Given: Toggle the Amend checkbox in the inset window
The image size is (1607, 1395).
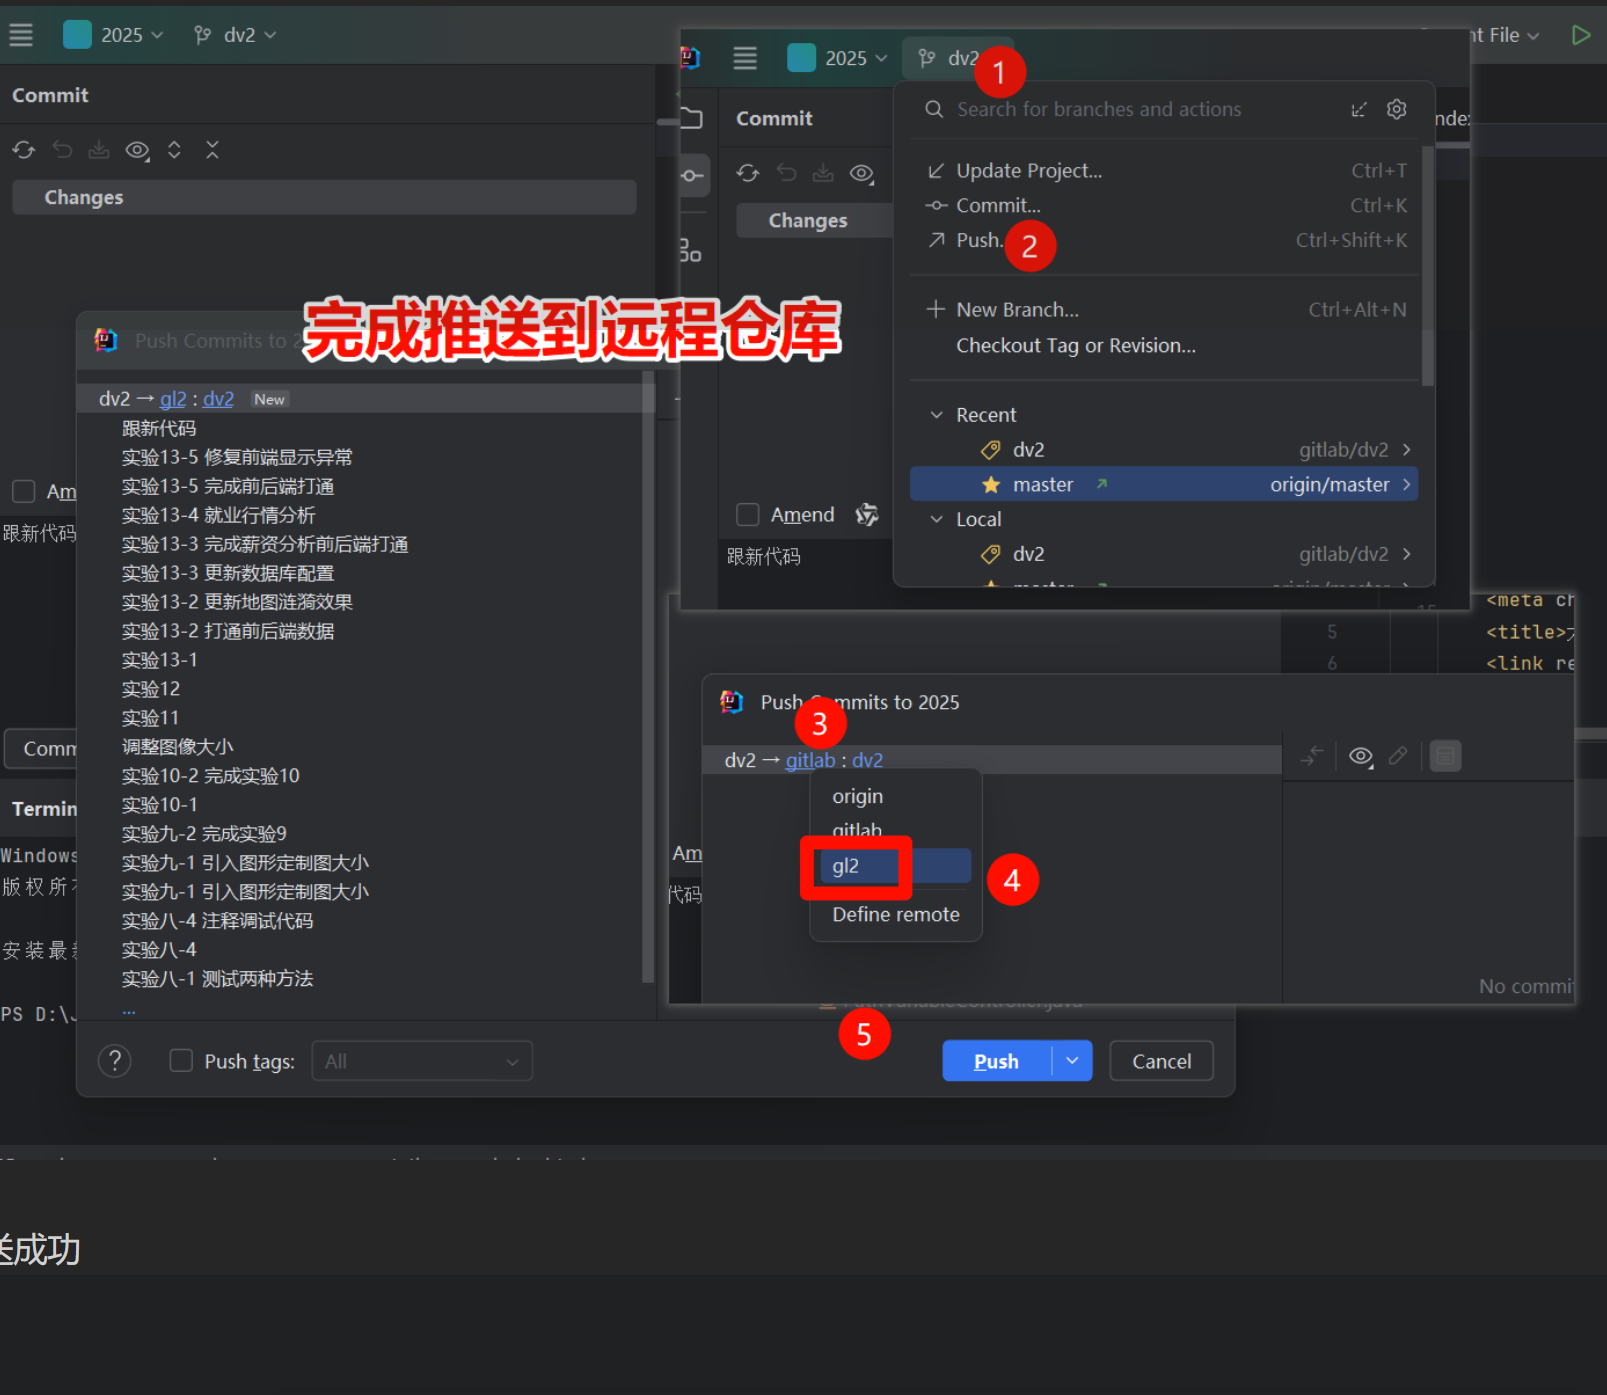Looking at the screenshot, I should pyautogui.click(x=748, y=515).
